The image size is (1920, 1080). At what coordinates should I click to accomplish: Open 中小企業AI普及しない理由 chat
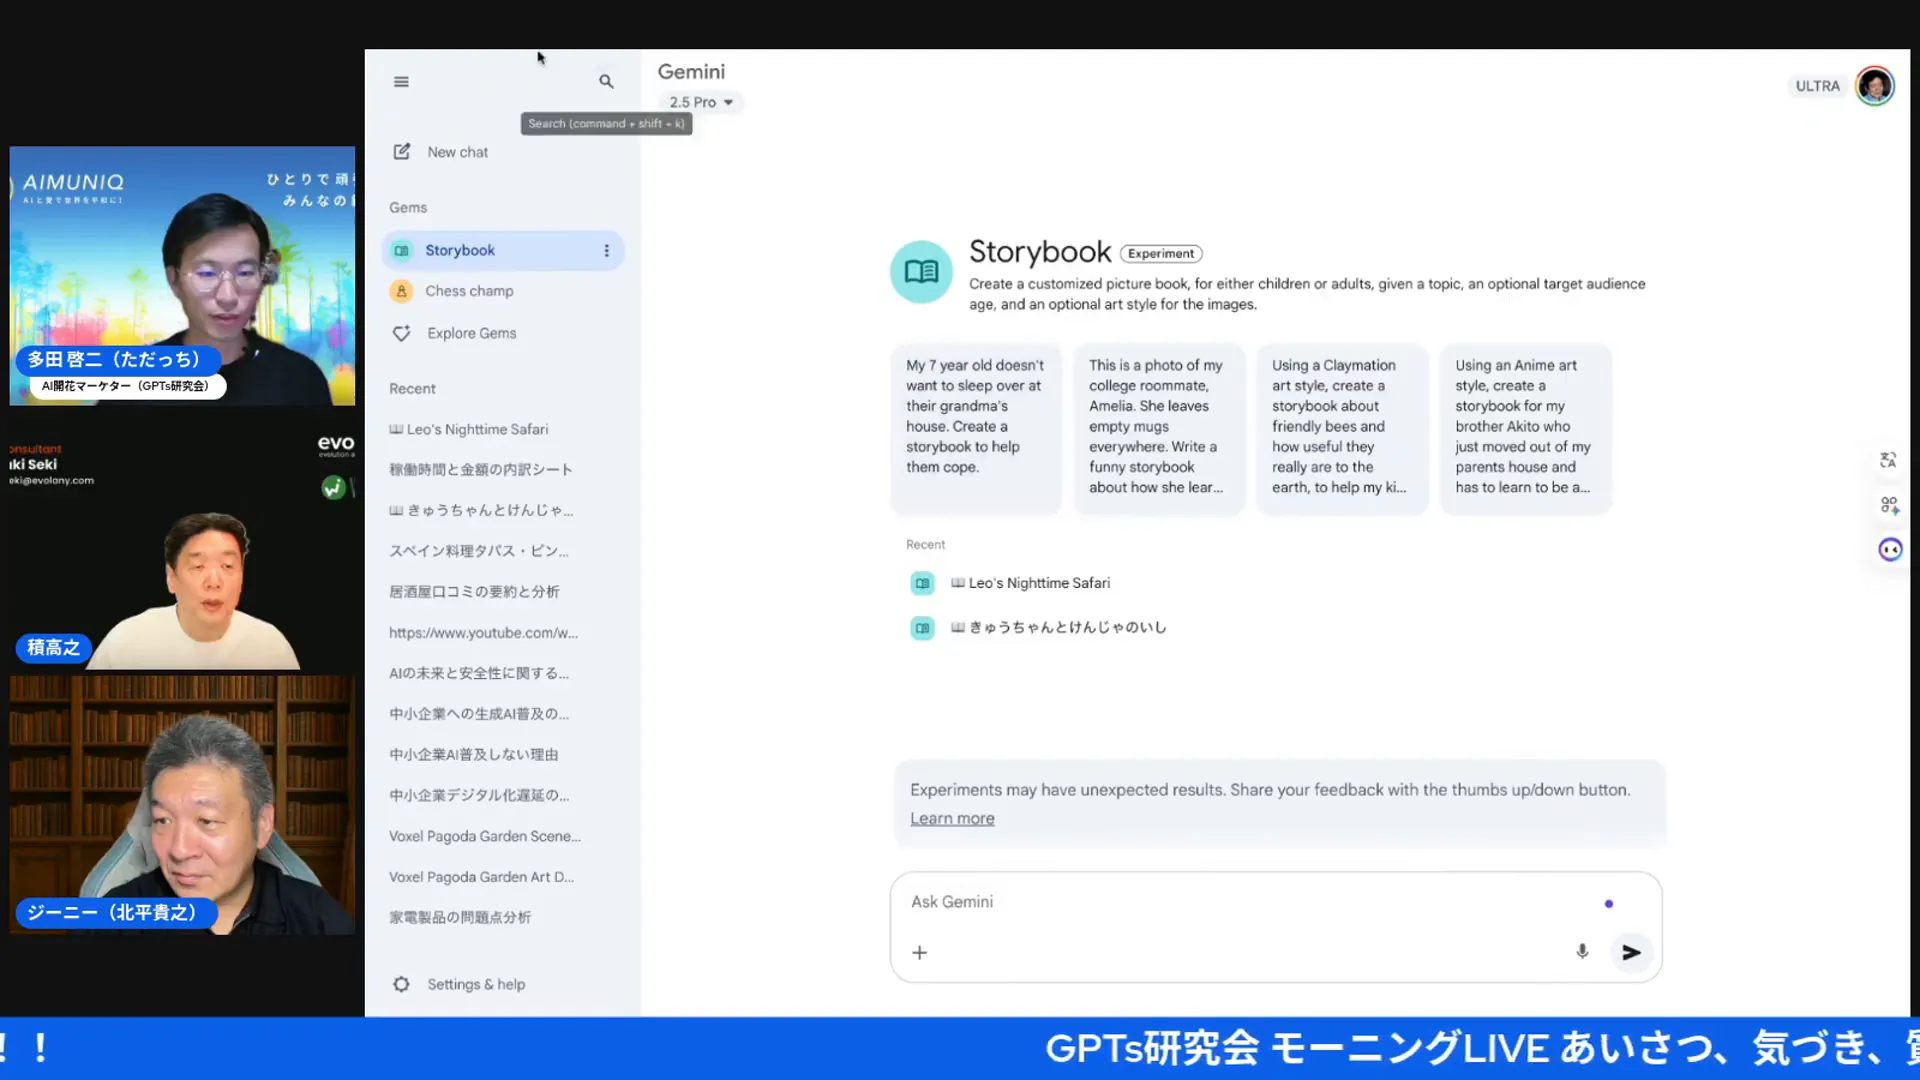(x=474, y=755)
